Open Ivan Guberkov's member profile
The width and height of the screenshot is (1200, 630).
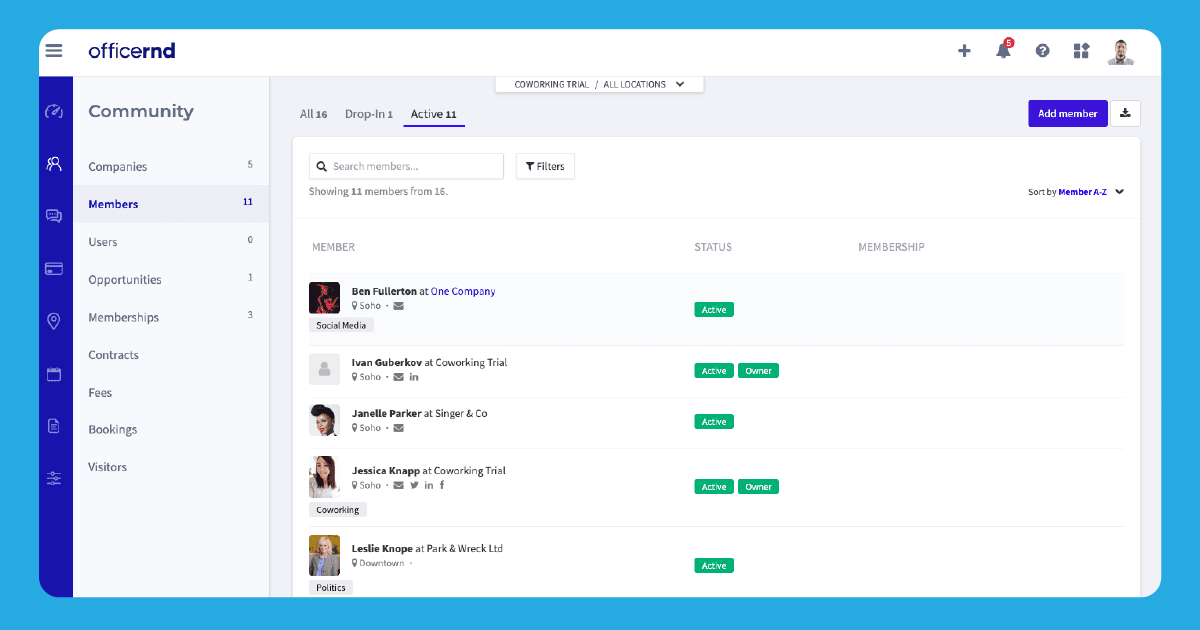pos(386,363)
